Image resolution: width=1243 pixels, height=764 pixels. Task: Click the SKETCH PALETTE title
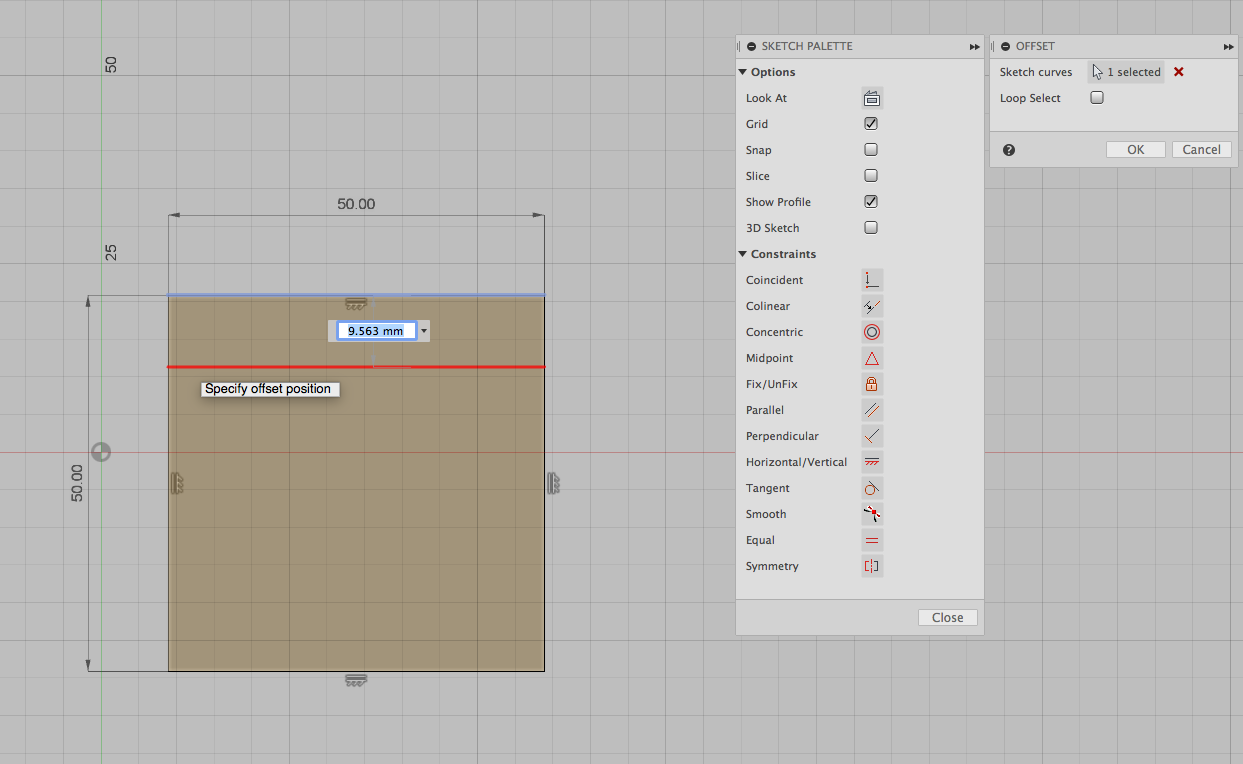coord(807,47)
